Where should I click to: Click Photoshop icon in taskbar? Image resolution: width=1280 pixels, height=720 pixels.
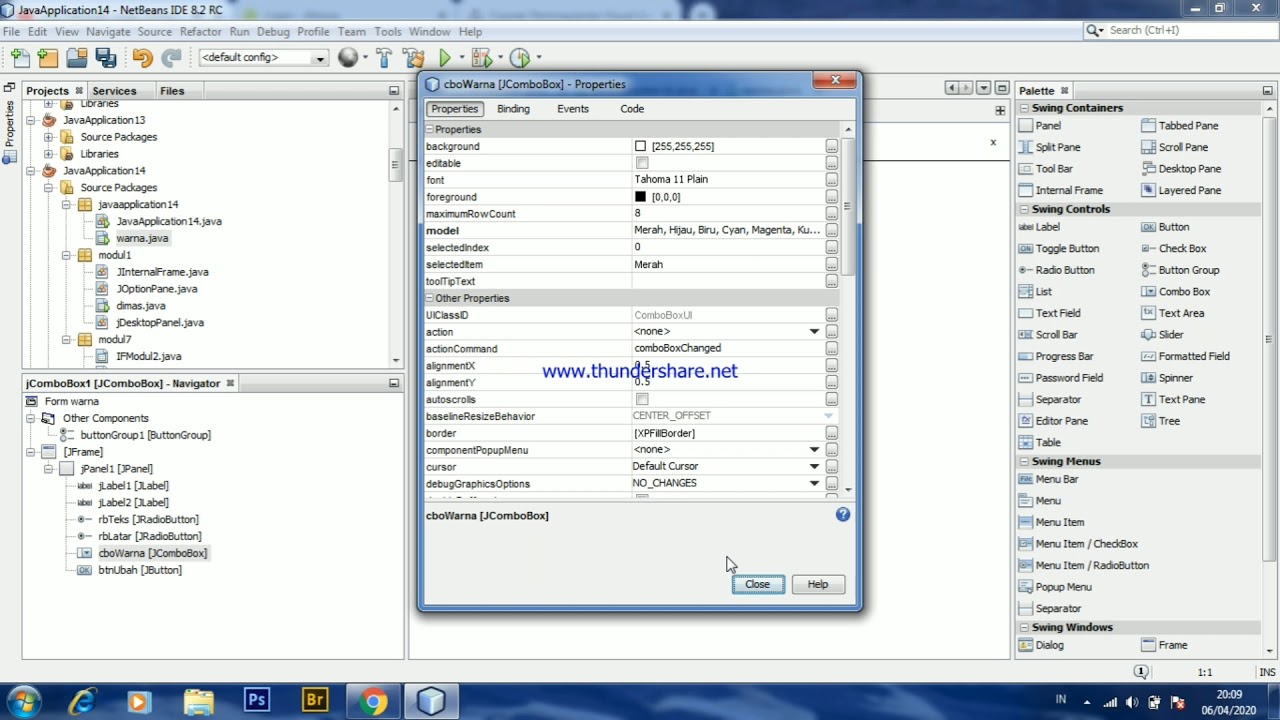[257, 701]
